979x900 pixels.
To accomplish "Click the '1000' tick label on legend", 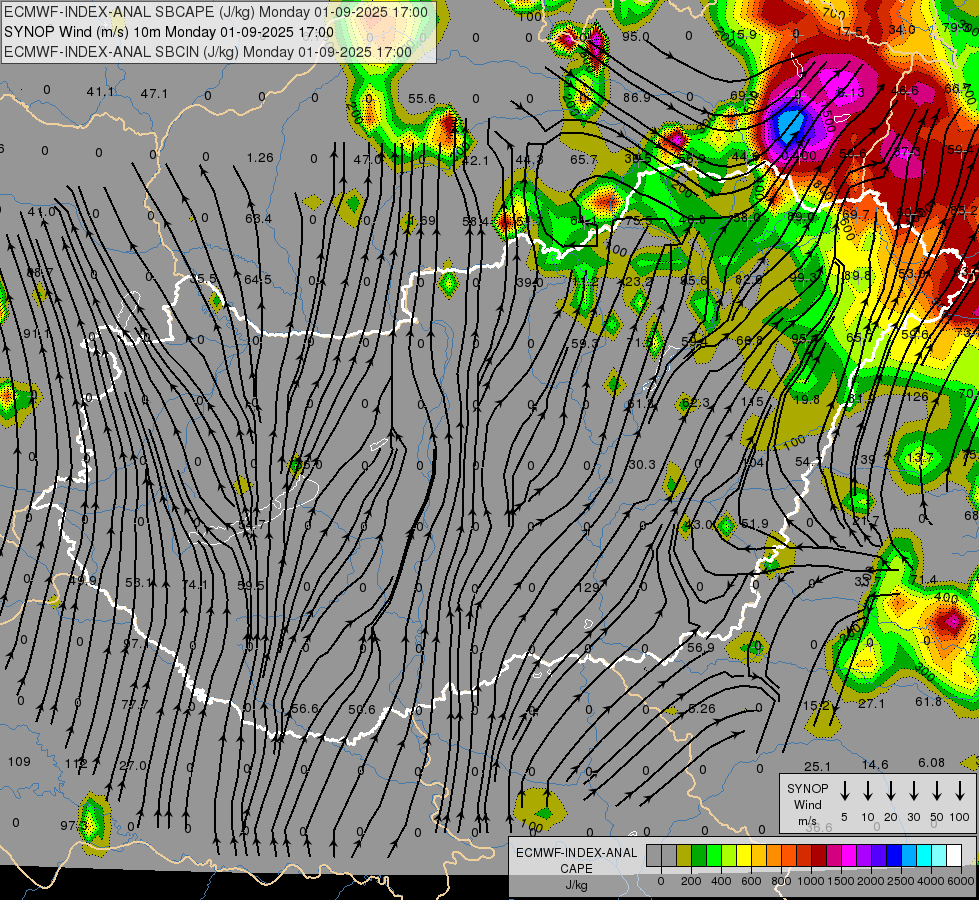I will click(x=811, y=881).
